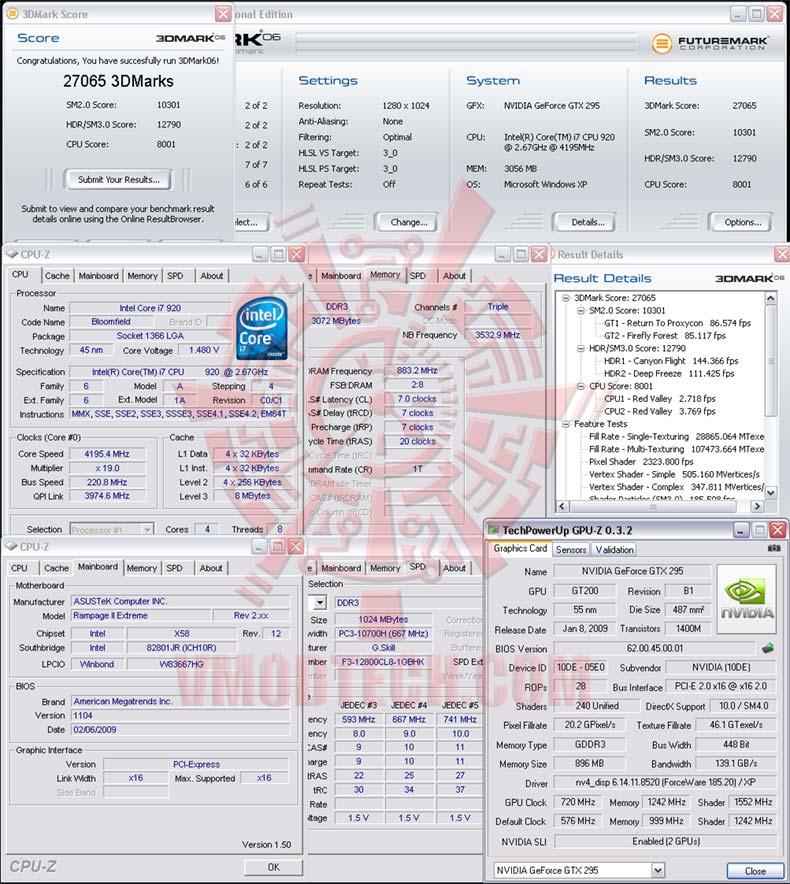790x884 pixels.
Task: Open the Processor #1 selection dropdown
Action: pos(147,529)
